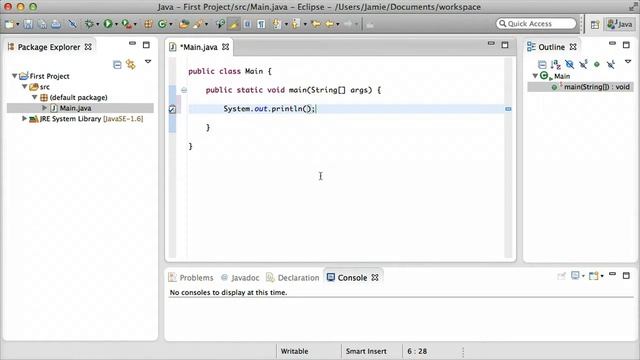Click the Skip All Breakpoints icon
Screen dimensions: 640x360
click(x=73, y=24)
